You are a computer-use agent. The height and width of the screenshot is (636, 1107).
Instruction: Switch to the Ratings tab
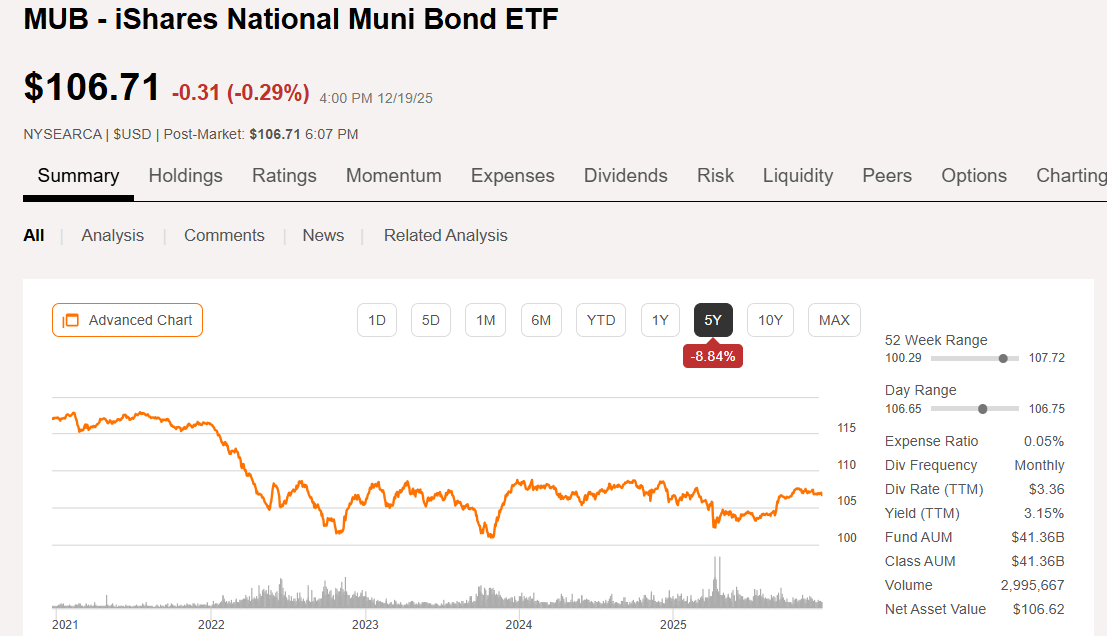(284, 176)
